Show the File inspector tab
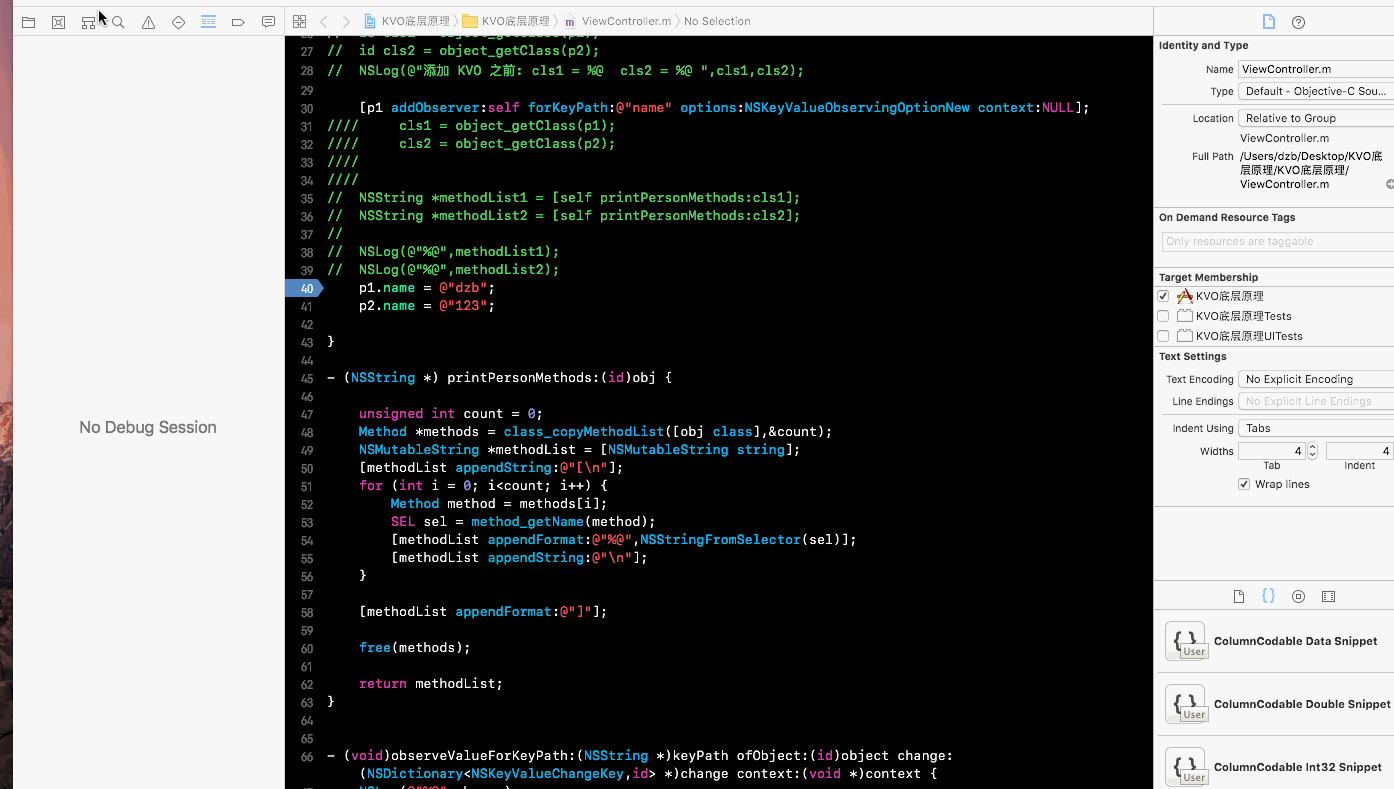This screenshot has width=1394, height=789. coord(1268,22)
